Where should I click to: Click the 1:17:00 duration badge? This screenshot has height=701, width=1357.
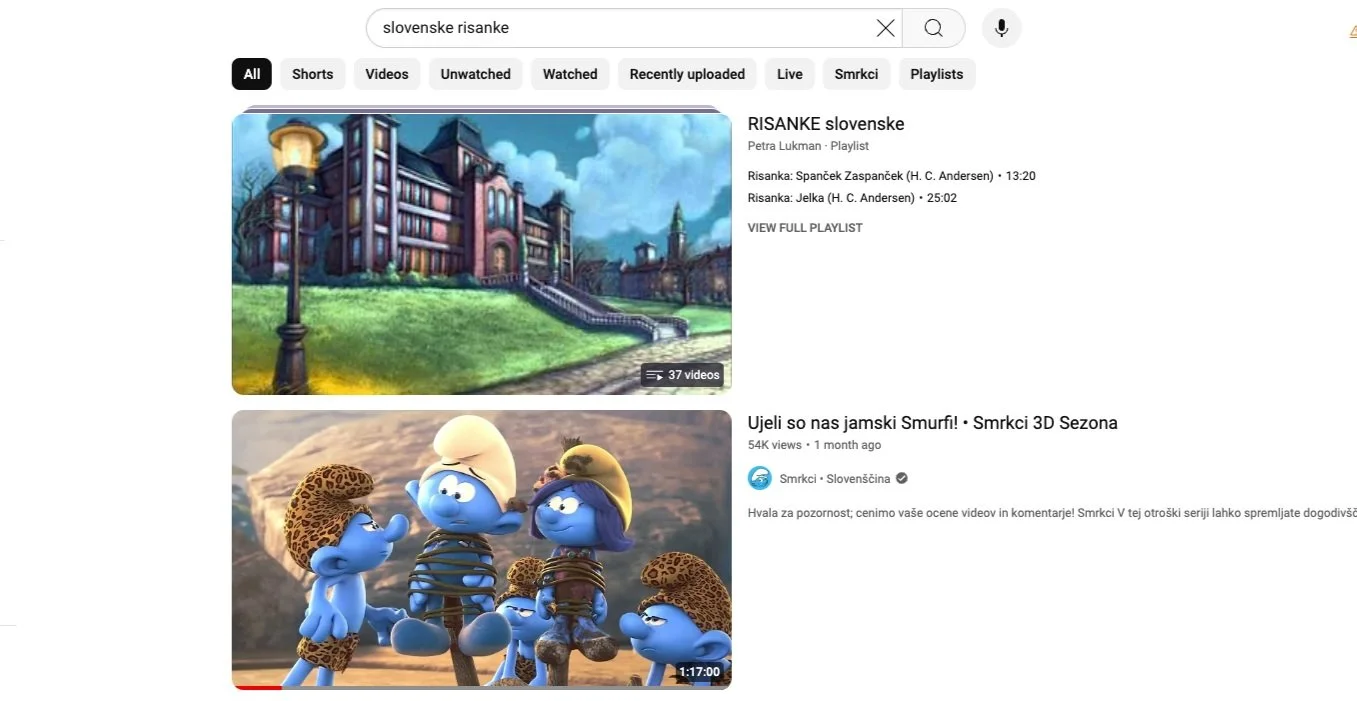pyautogui.click(x=699, y=672)
